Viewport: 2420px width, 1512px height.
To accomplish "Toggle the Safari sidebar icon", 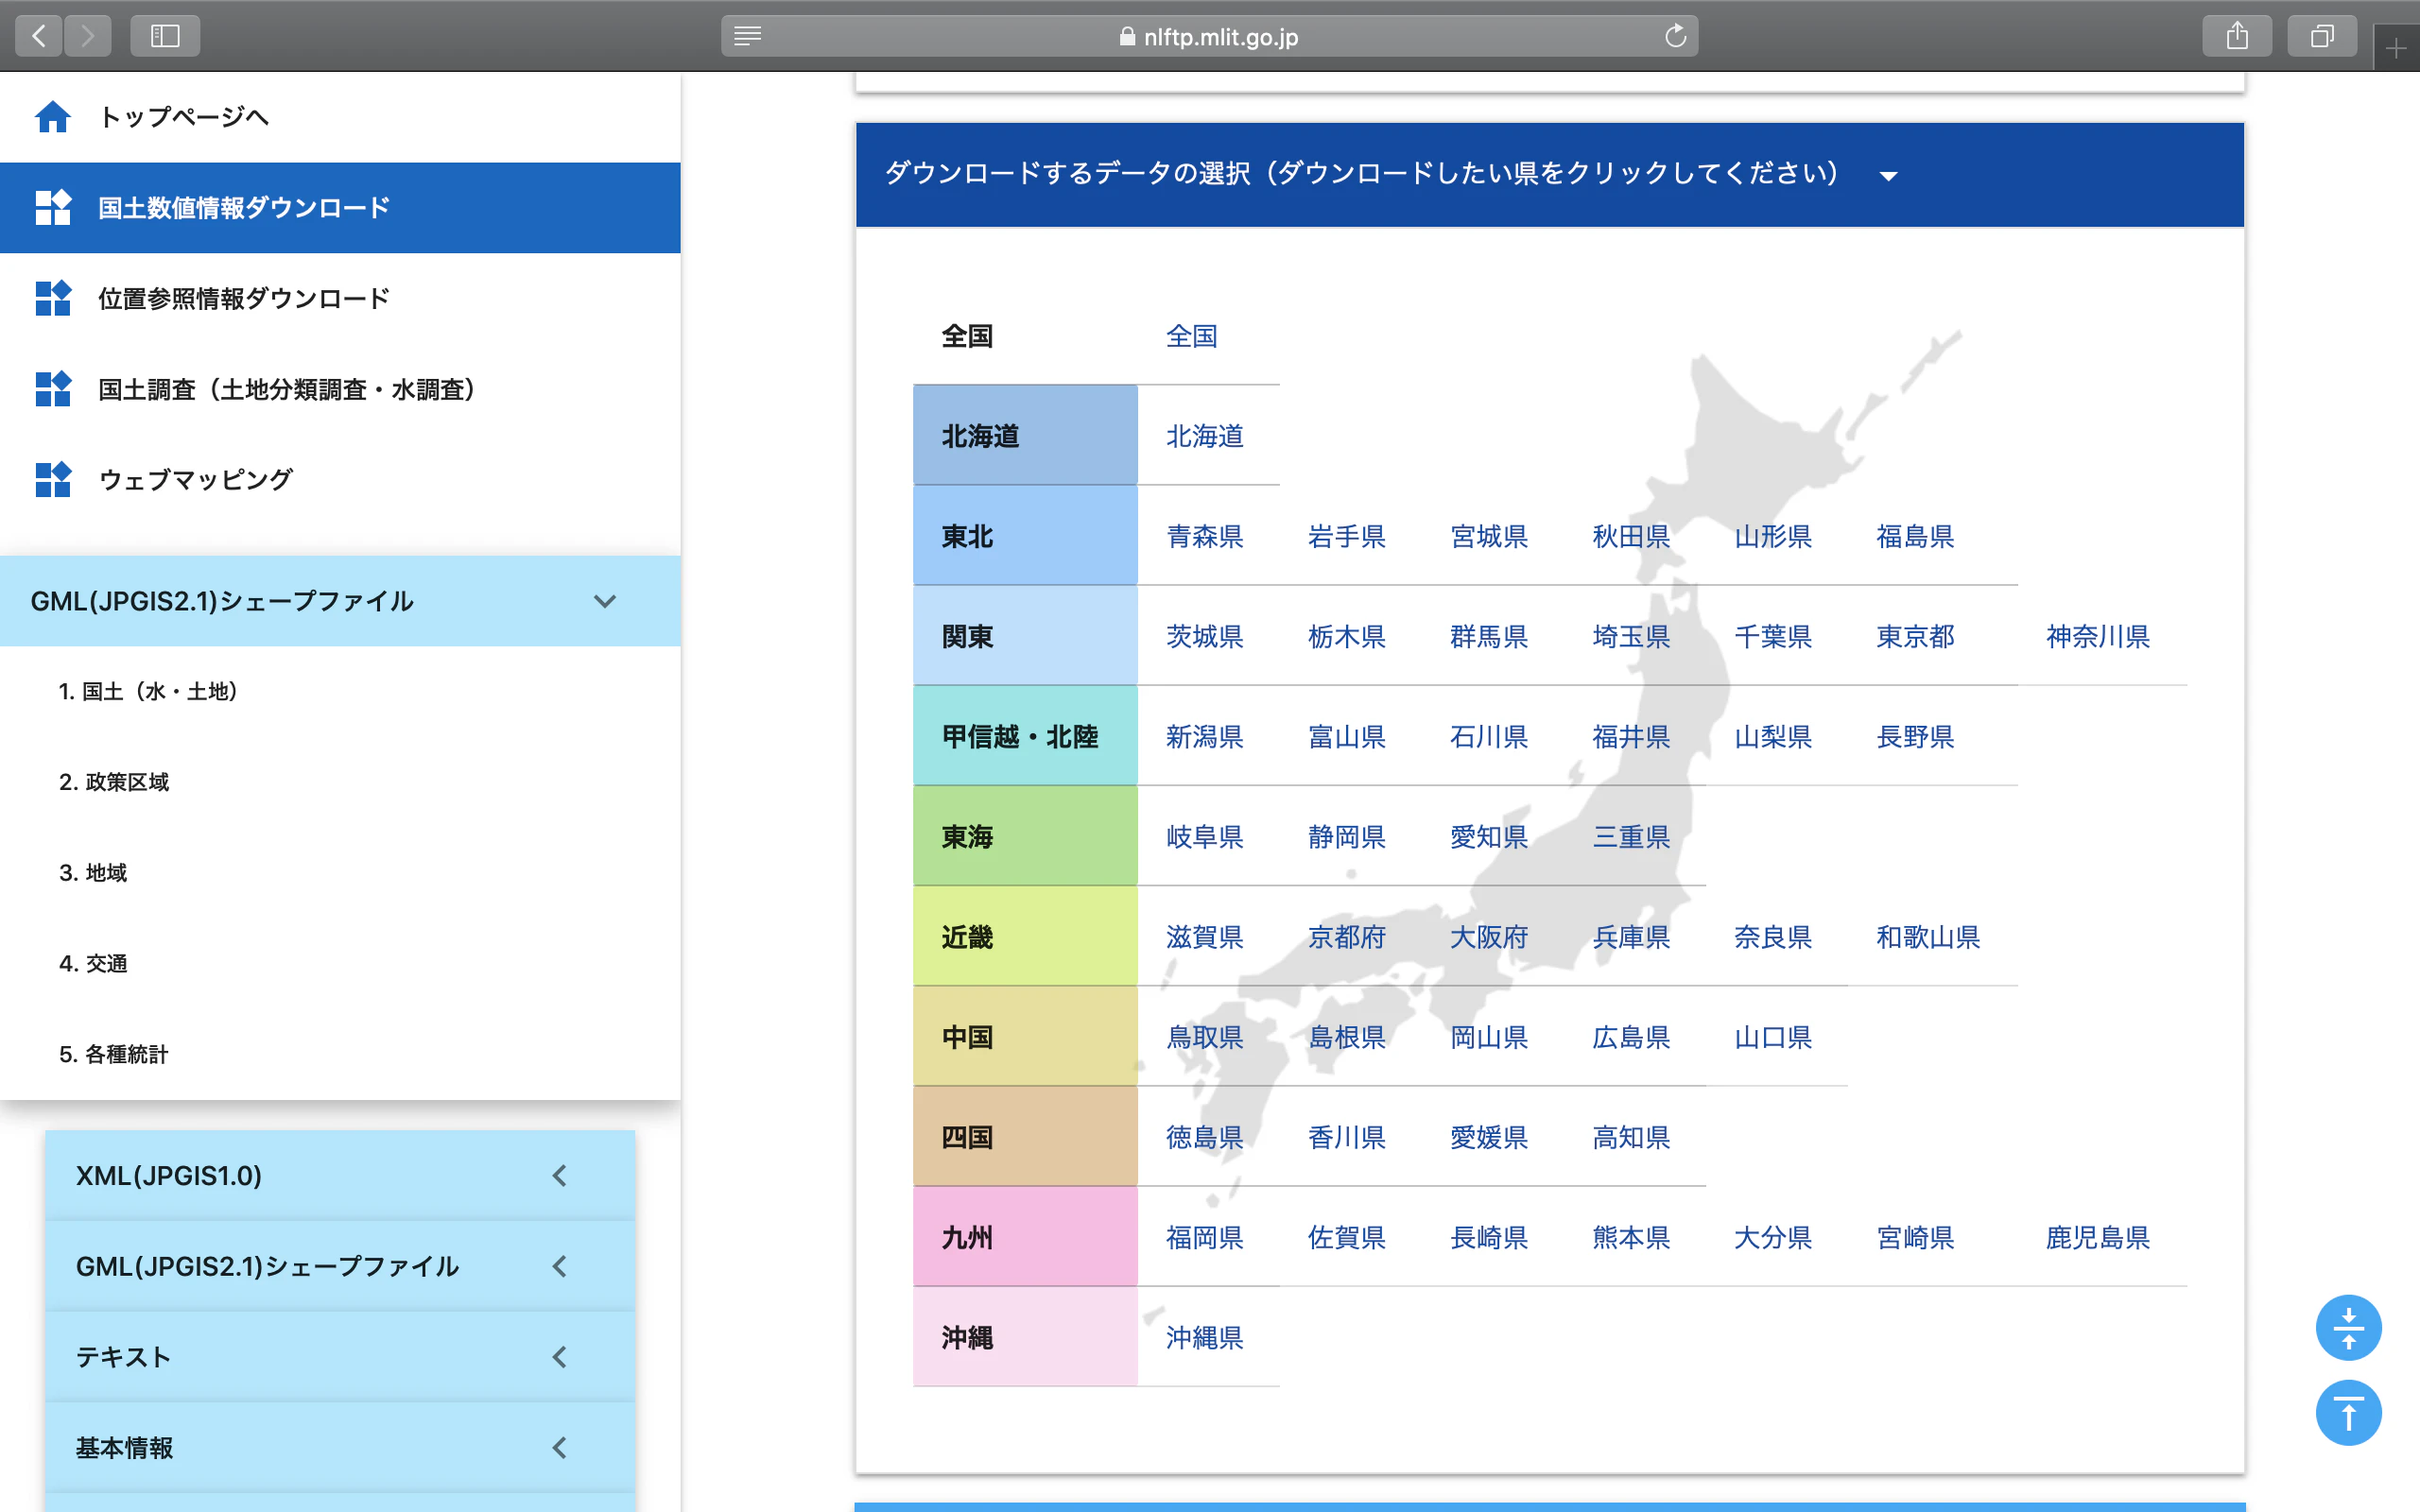I will tap(165, 35).
